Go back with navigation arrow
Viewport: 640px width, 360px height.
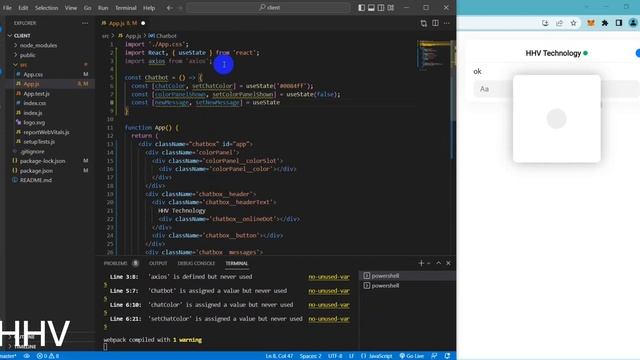tap(169, 7)
